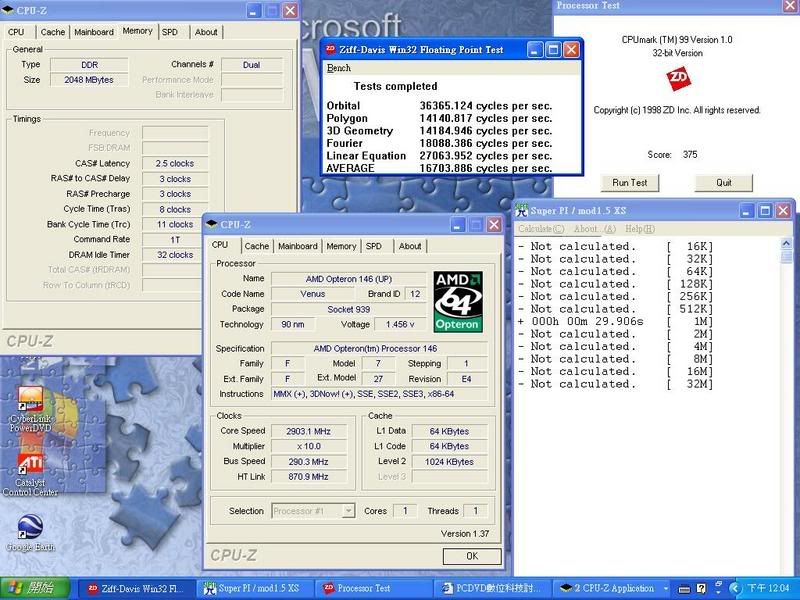Select Cache tab in Memory CPU-Z window
800x600 pixels.
tap(53, 32)
